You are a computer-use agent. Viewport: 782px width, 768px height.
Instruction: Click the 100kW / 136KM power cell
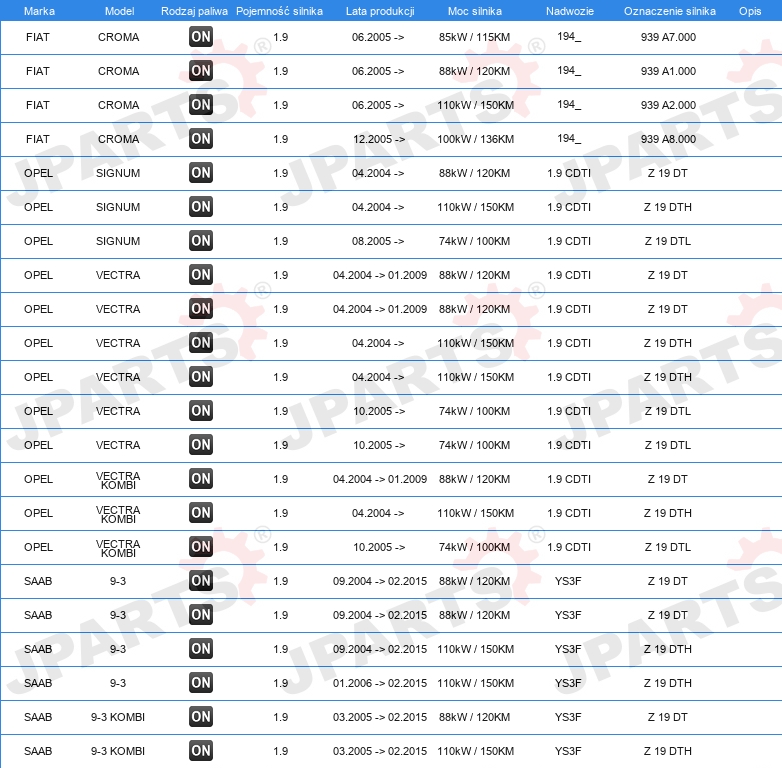[x=475, y=139]
